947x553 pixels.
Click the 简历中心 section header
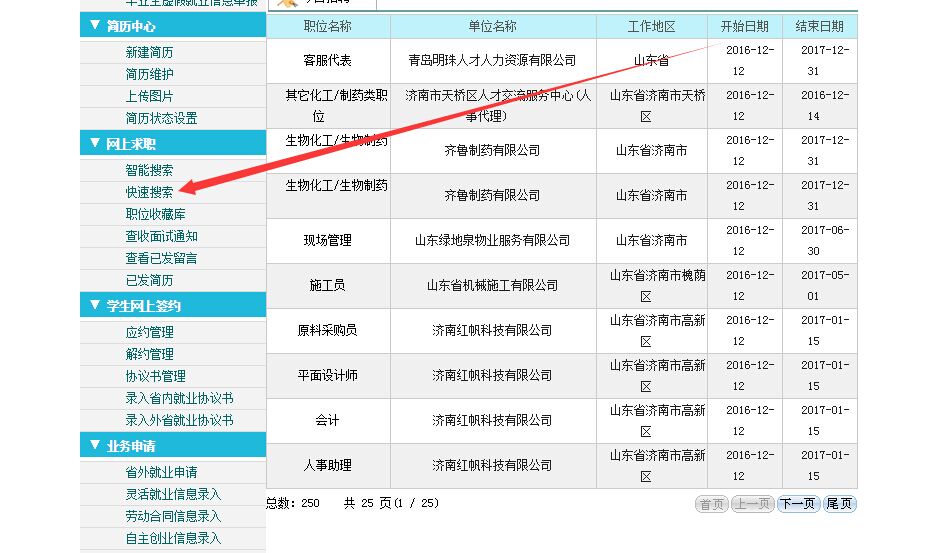coord(173,25)
